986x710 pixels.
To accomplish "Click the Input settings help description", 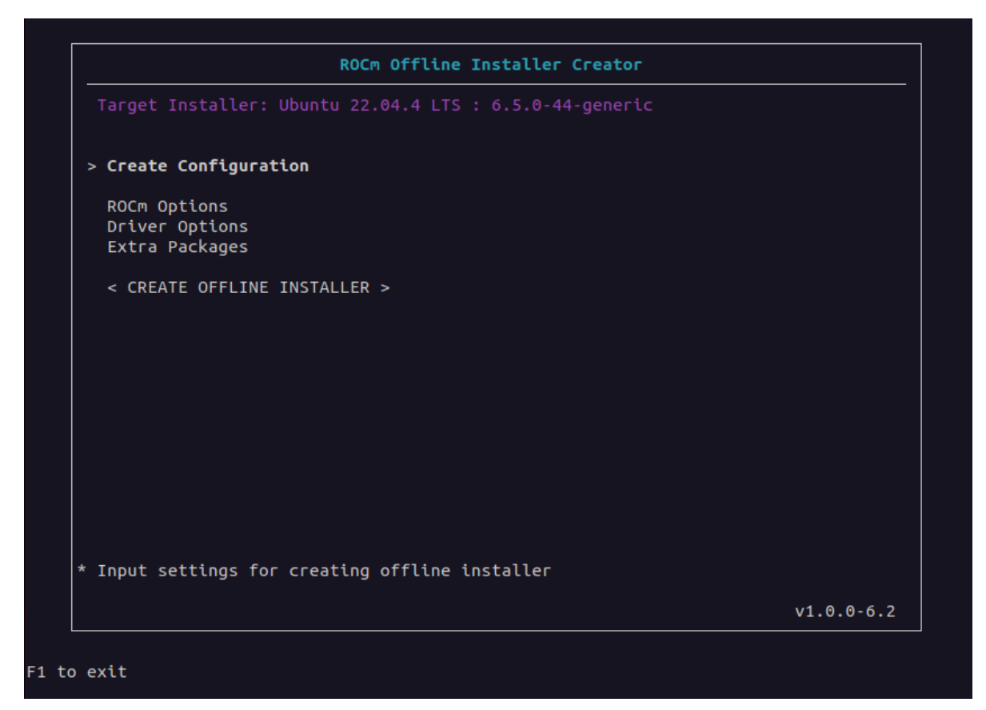I will tap(323, 571).
